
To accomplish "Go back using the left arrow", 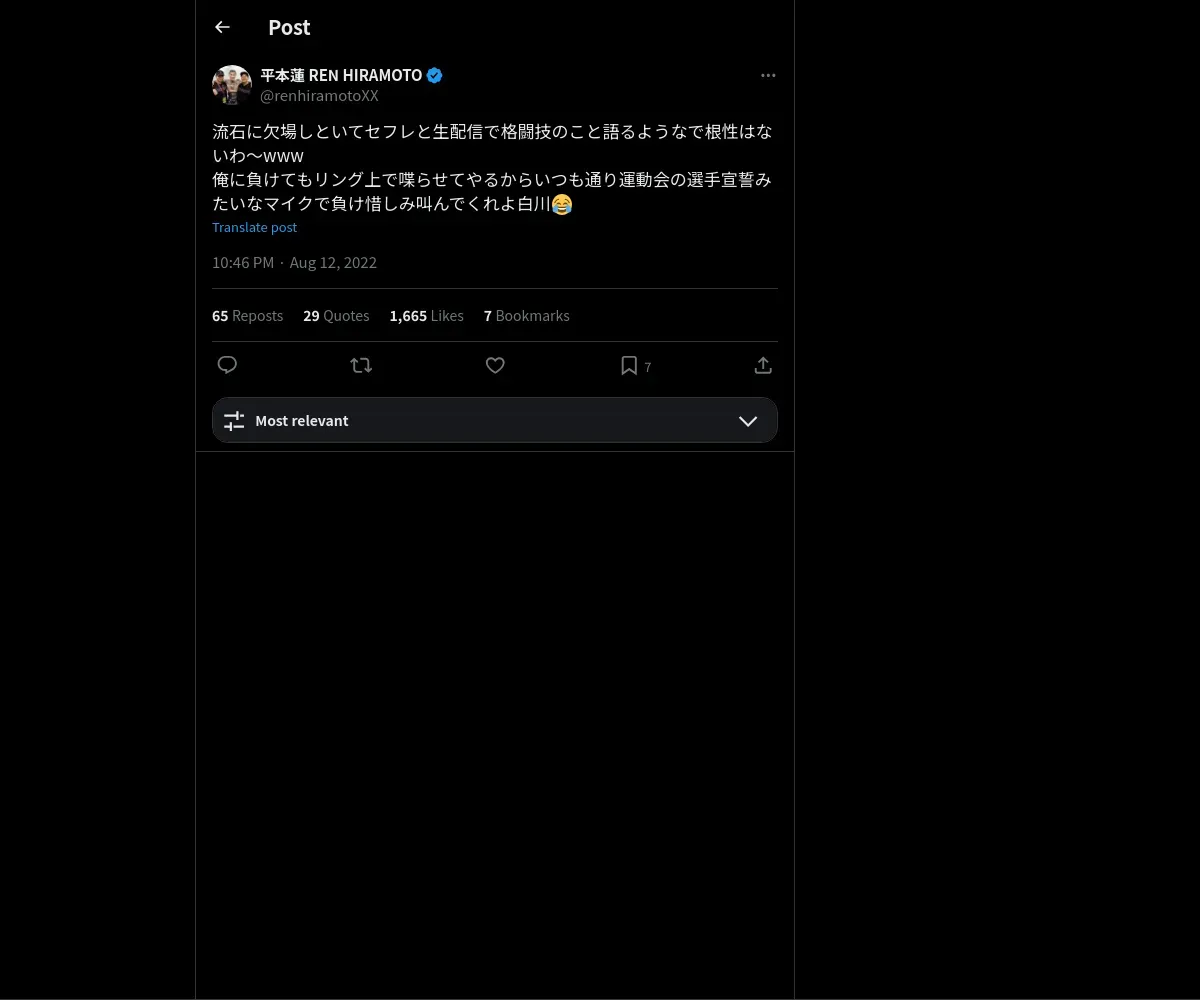I will pyautogui.click(x=222, y=27).
